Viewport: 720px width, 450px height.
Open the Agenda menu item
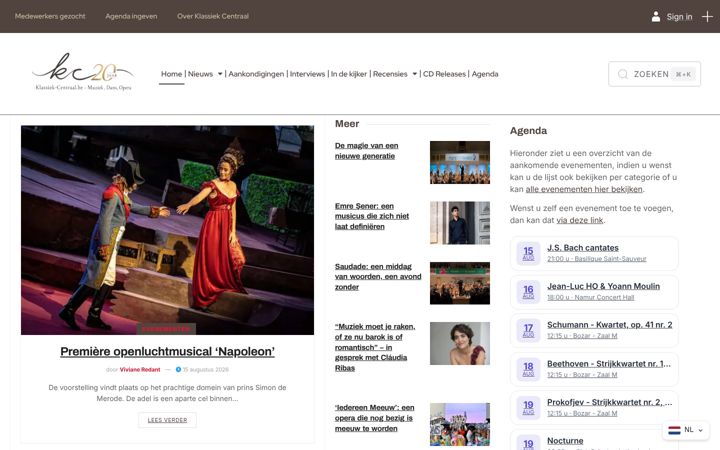click(485, 74)
